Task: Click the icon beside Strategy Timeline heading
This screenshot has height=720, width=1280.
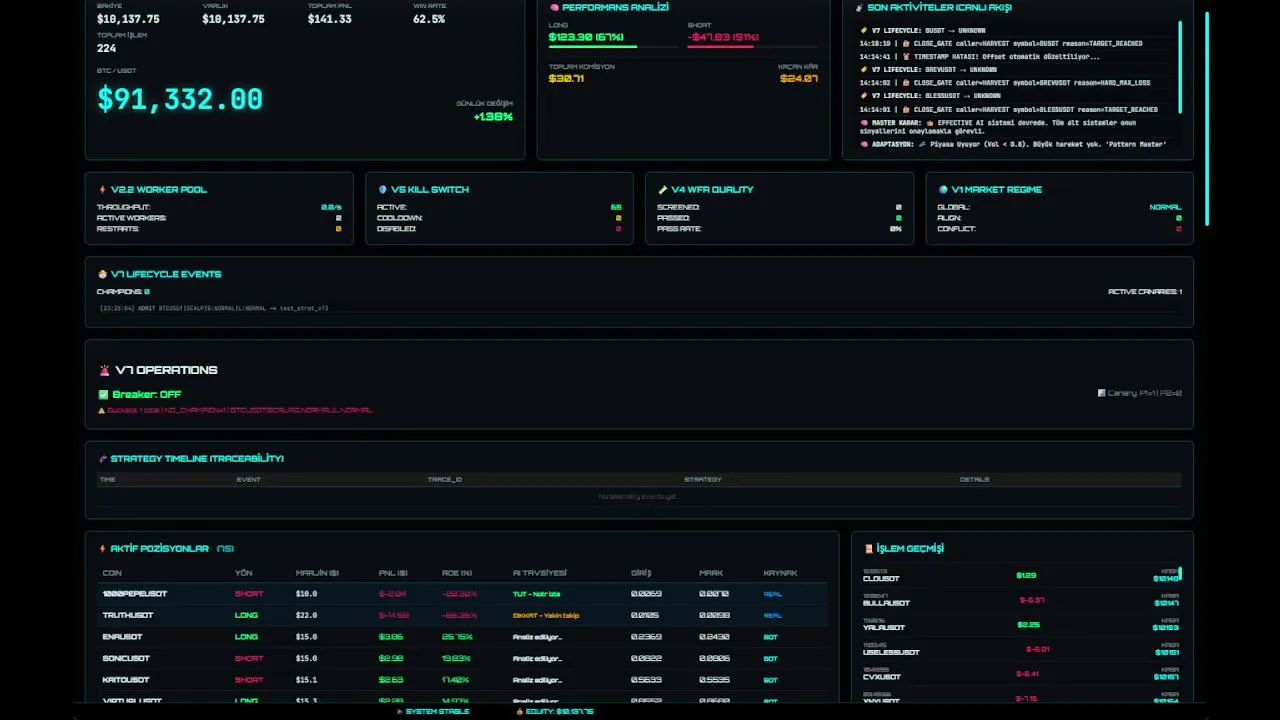Action: coord(102,459)
